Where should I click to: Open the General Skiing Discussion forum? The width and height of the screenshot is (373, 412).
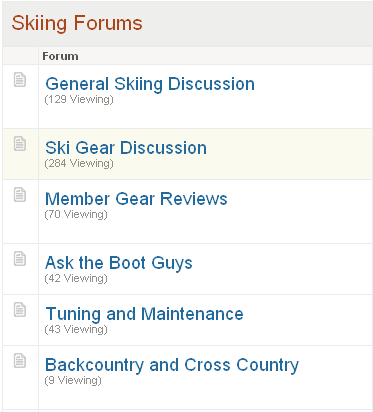[x=150, y=84]
